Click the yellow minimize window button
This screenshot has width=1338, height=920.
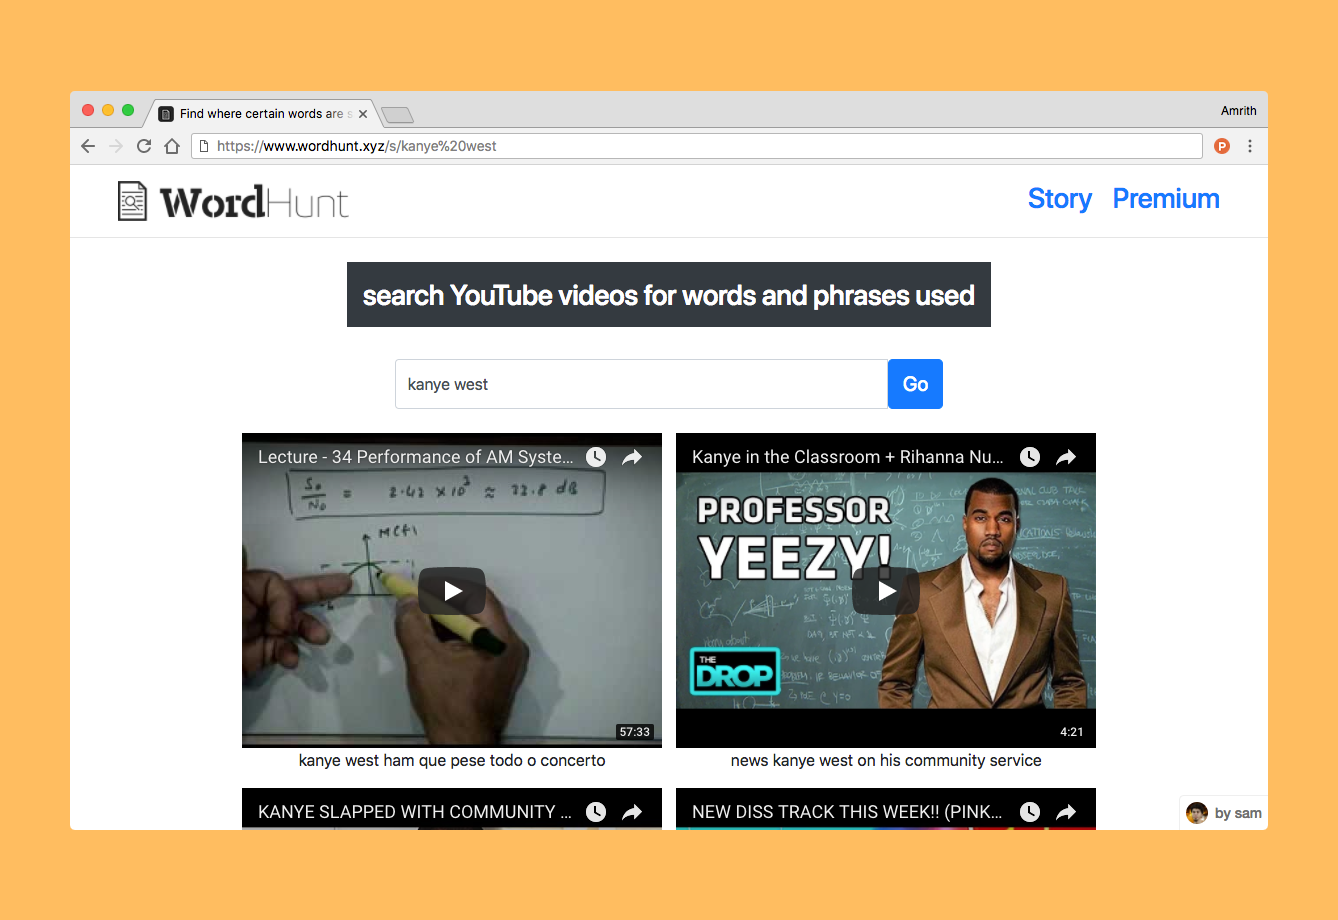tap(108, 110)
